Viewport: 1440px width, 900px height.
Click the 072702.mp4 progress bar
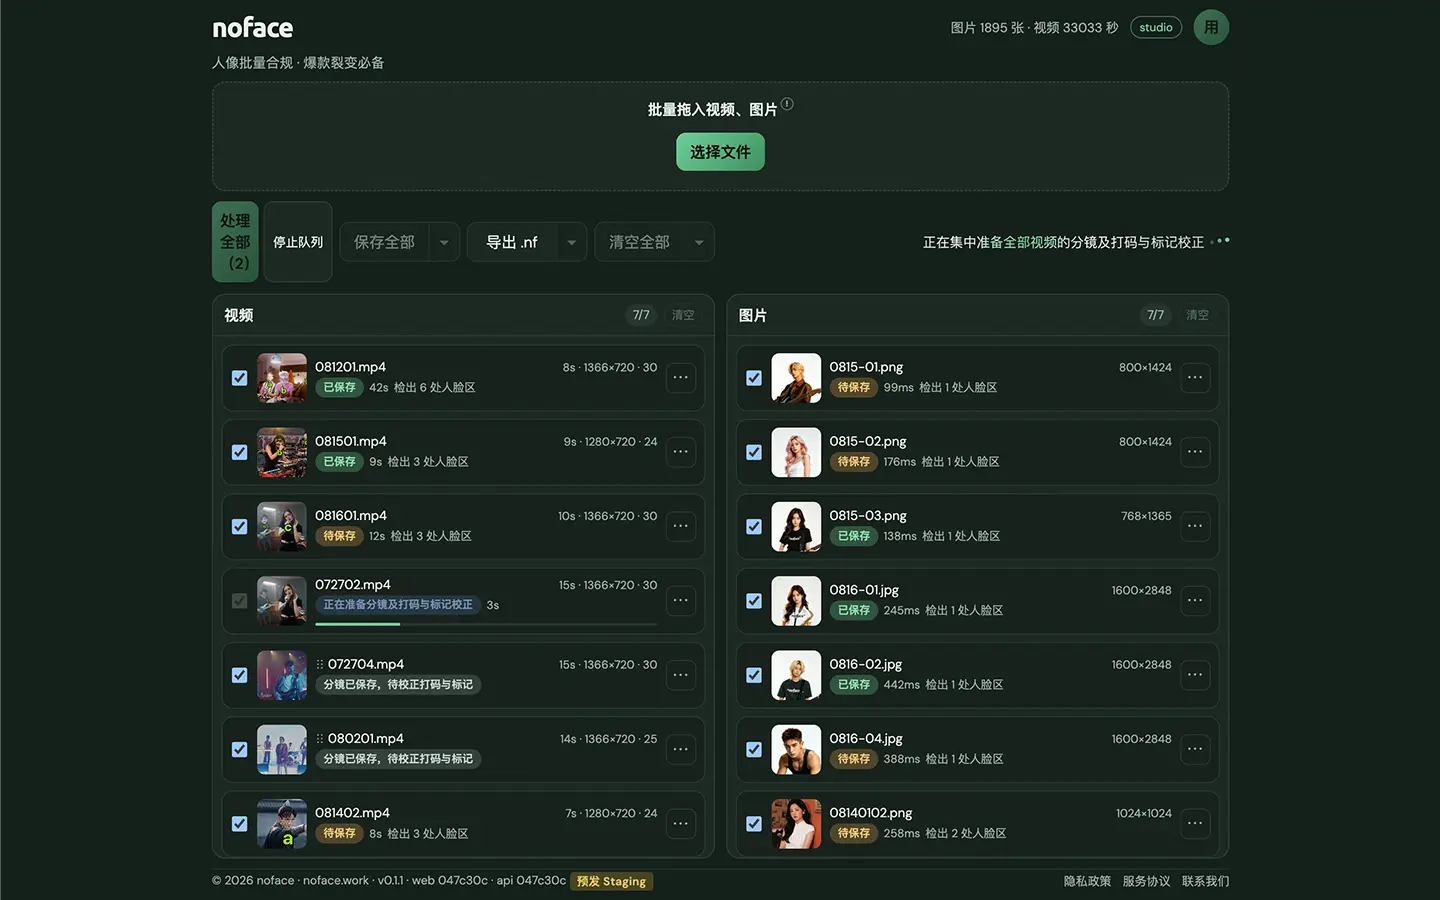click(x=486, y=624)
